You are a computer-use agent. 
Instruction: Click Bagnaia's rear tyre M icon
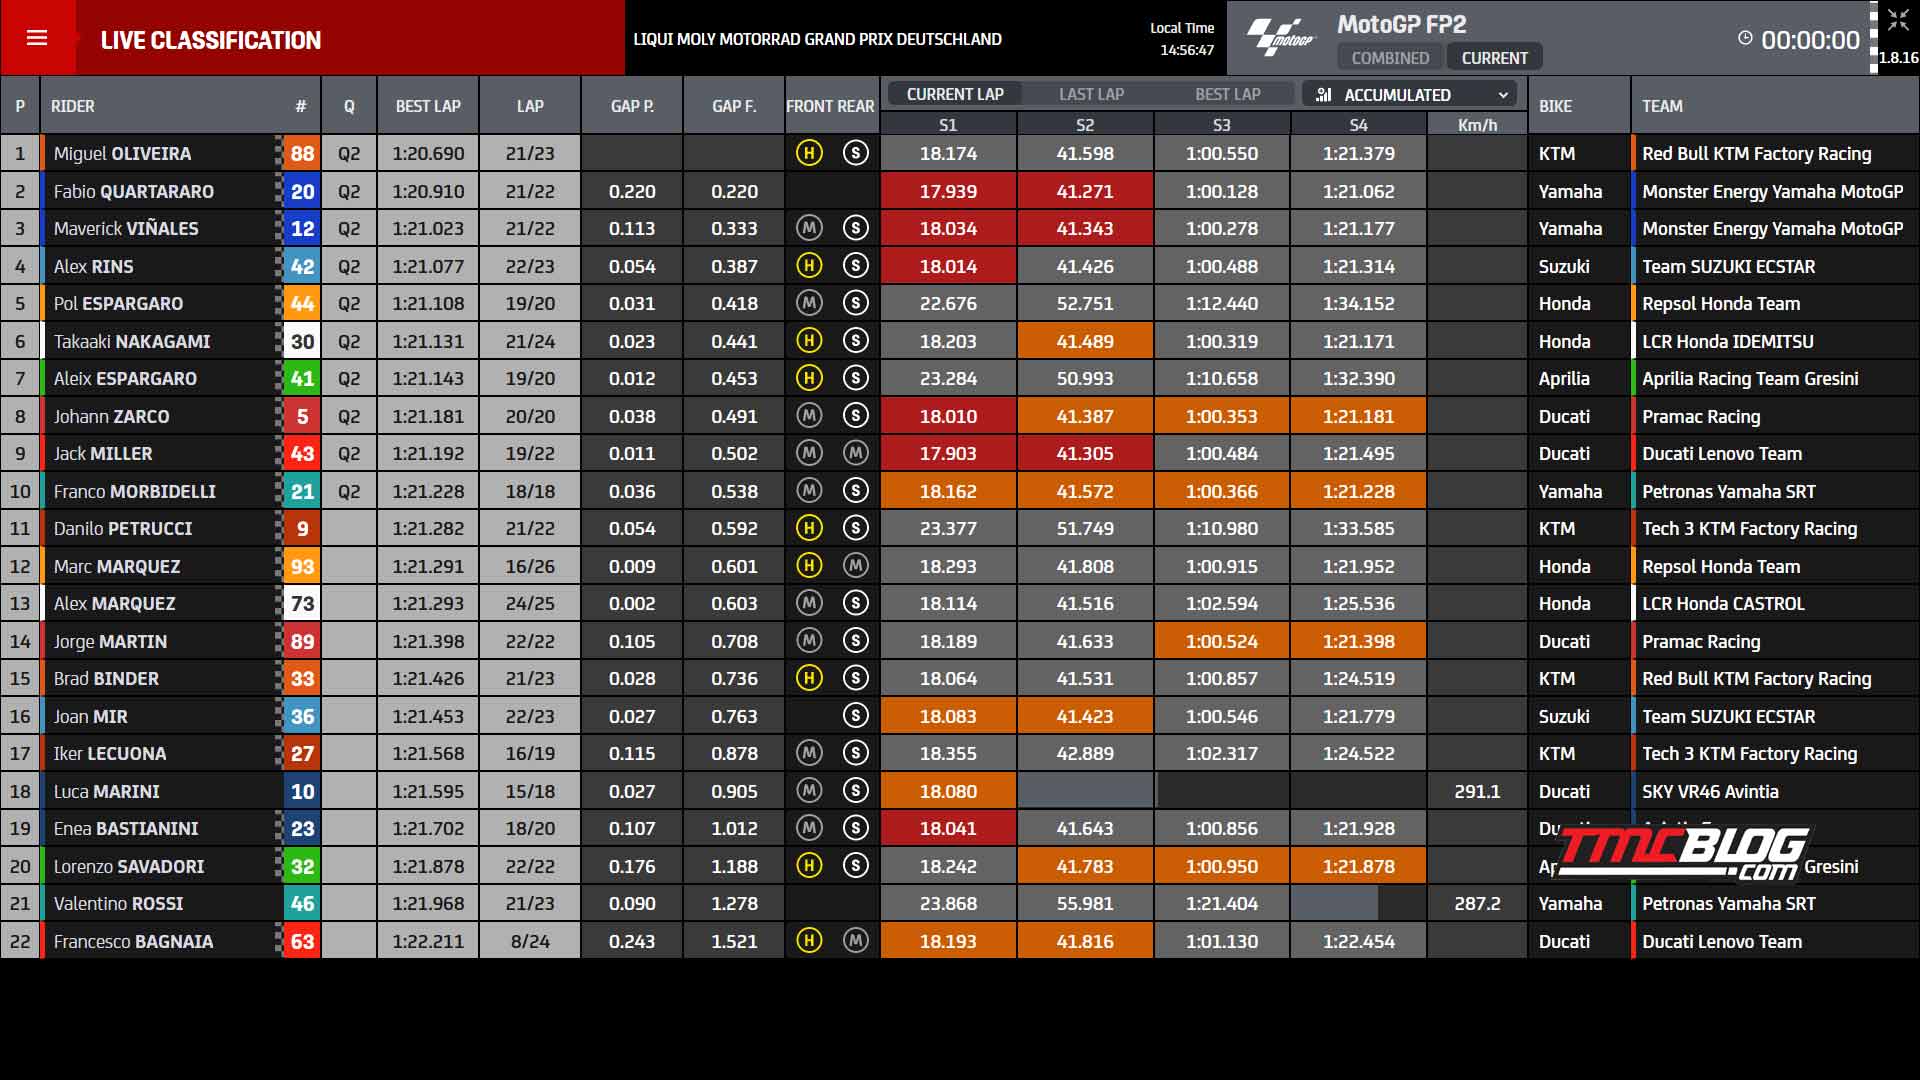coord(855,941)
